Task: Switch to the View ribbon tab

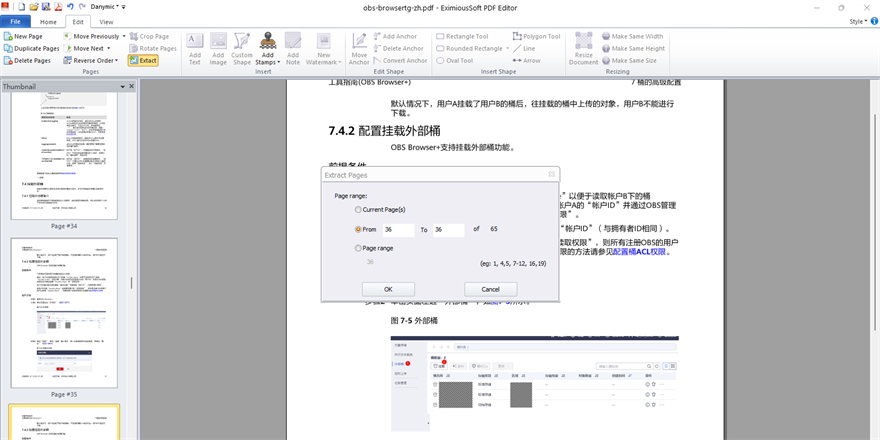Action: pos(106,22)
